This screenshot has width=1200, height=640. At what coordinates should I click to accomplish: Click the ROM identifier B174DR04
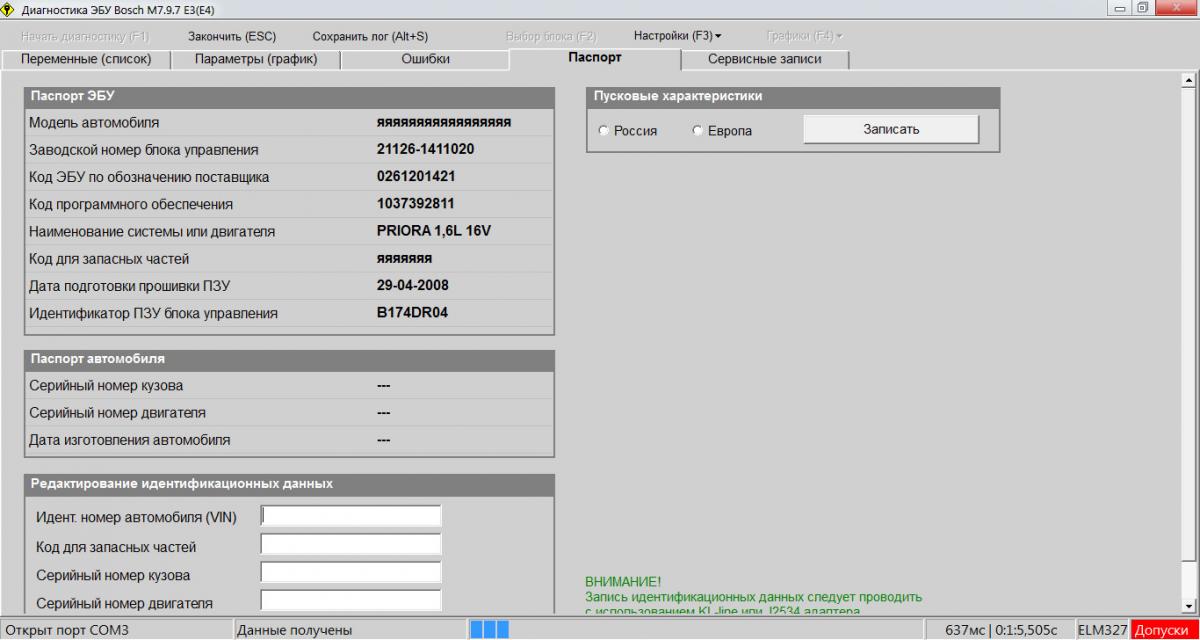tap(413, 313)
